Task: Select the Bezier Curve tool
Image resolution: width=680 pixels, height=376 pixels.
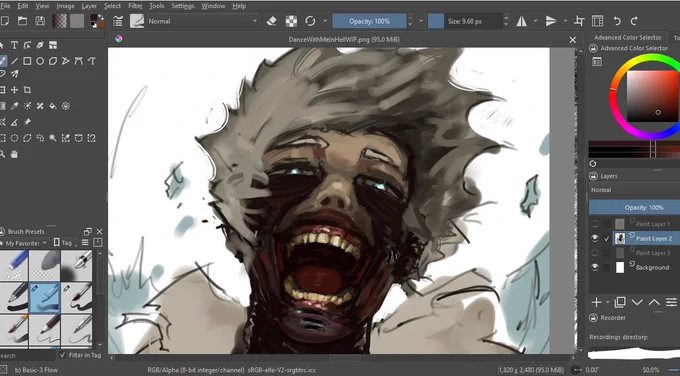Action: [x=78, y=61]
